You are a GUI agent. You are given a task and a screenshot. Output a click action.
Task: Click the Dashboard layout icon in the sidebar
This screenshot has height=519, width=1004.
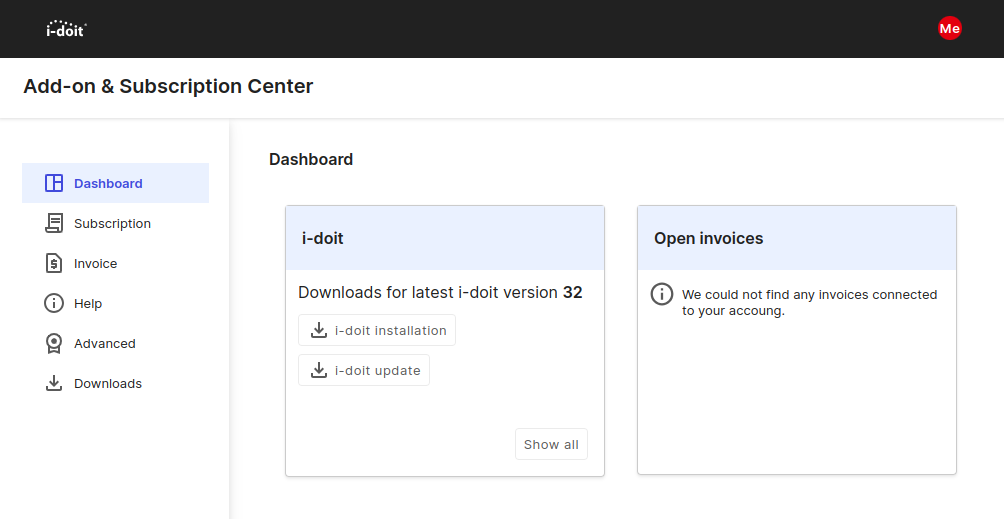click(x=54, y=183)
